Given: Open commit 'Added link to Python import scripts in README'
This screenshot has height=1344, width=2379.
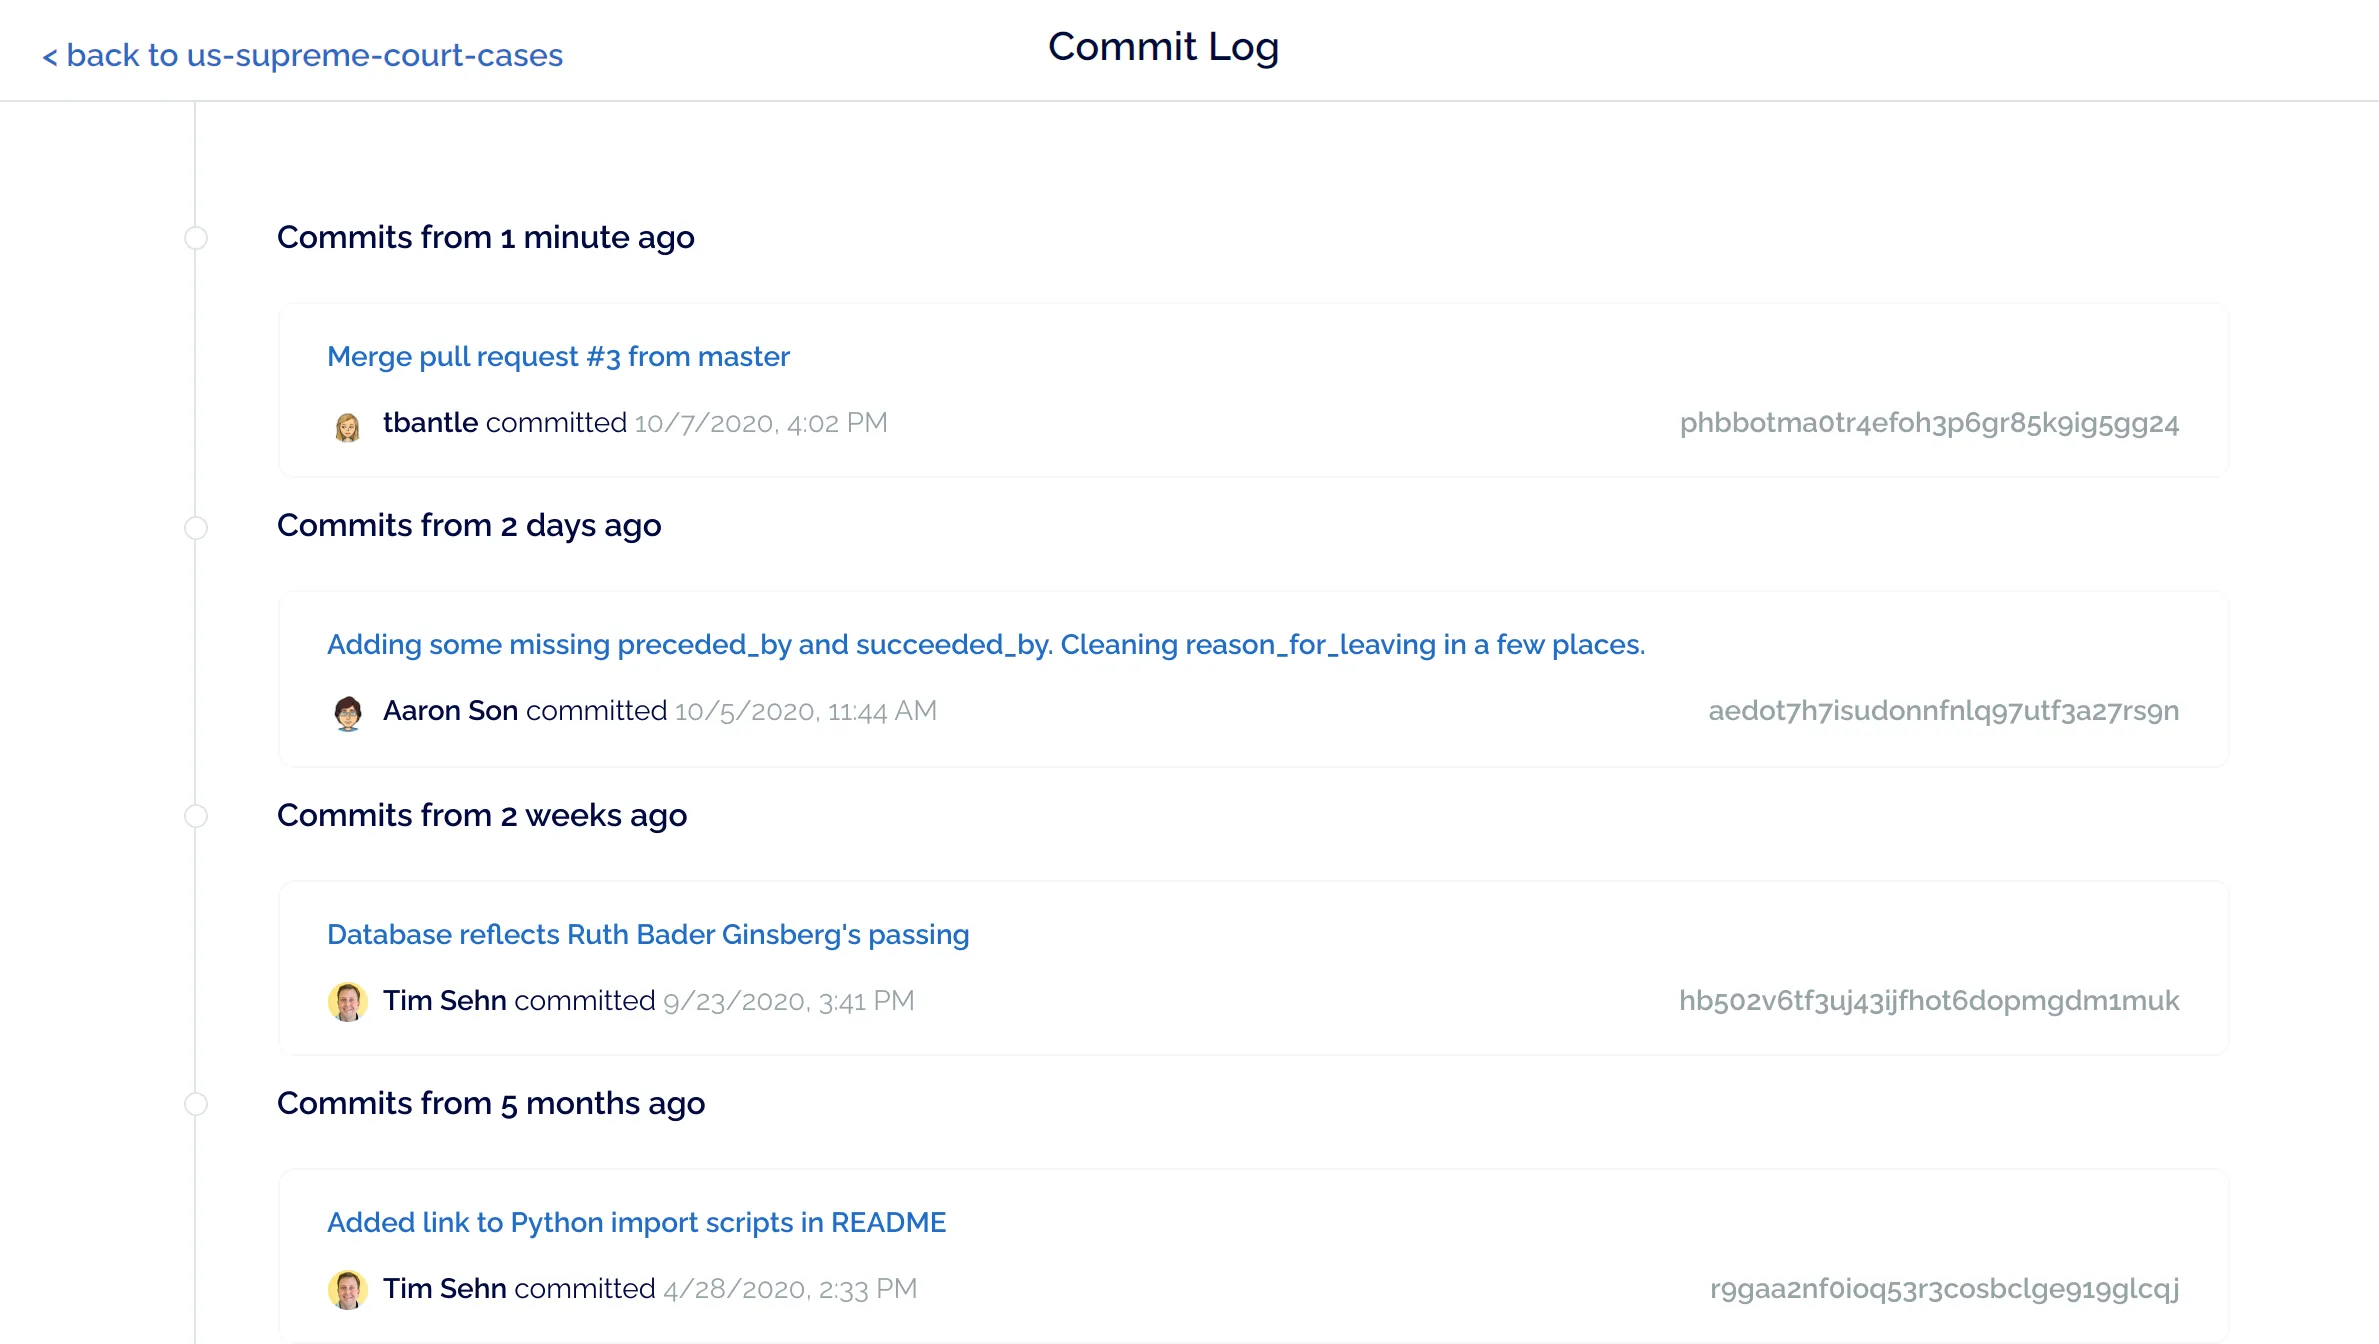Looking at the screenshot, I should [x=637, y=1222].
